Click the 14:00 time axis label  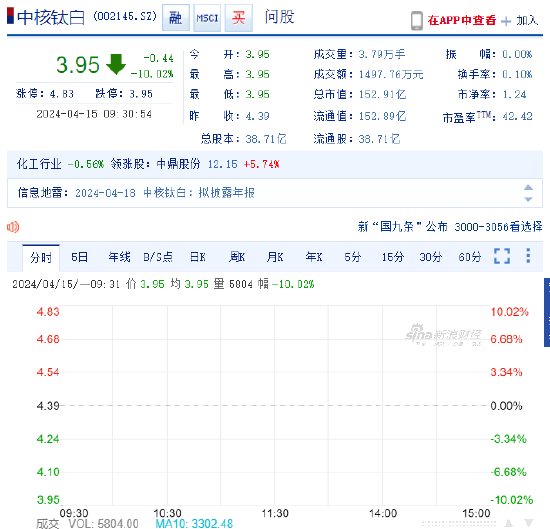pos(383,513)
